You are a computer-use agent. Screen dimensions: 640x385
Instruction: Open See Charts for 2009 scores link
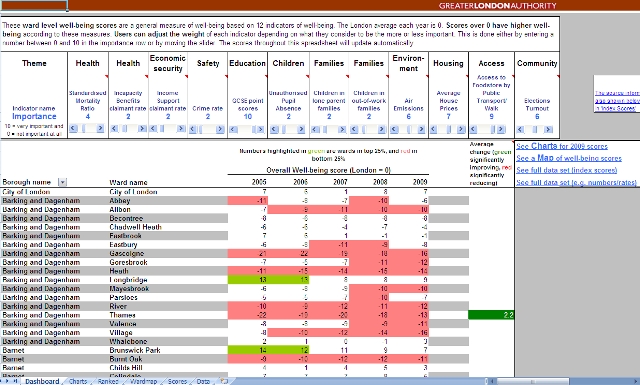click(x=562, y=146)
